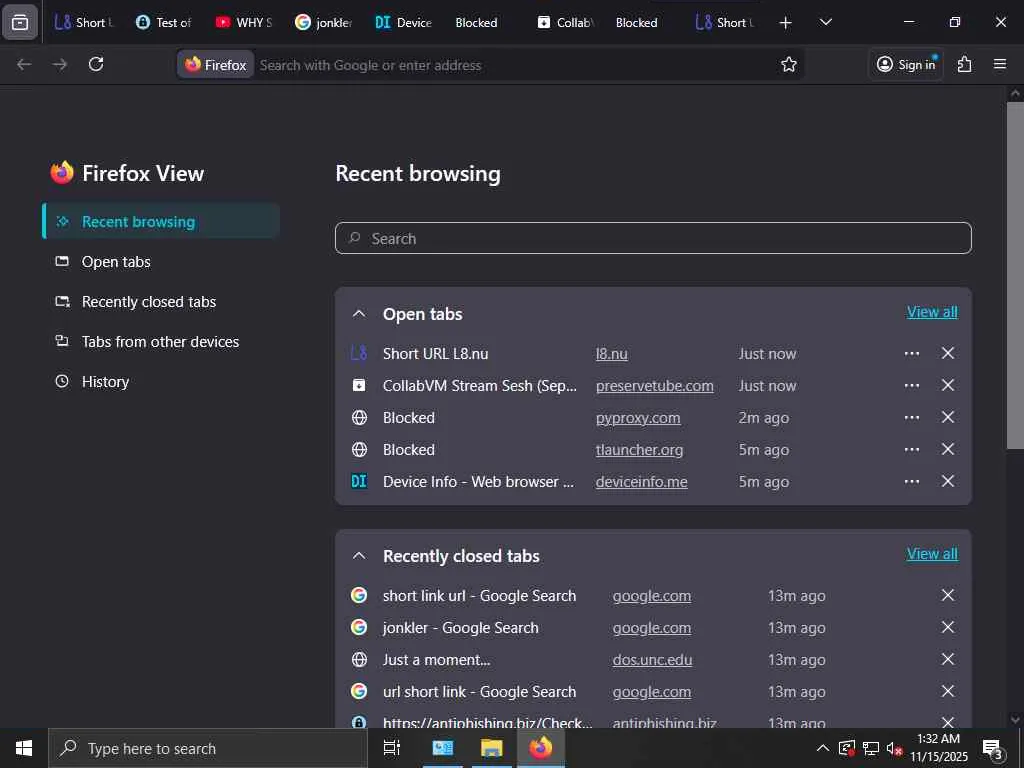This screenshot has height=768, width=1024.
Task: Focus the address bar search field
Action: tap(516, 65)
